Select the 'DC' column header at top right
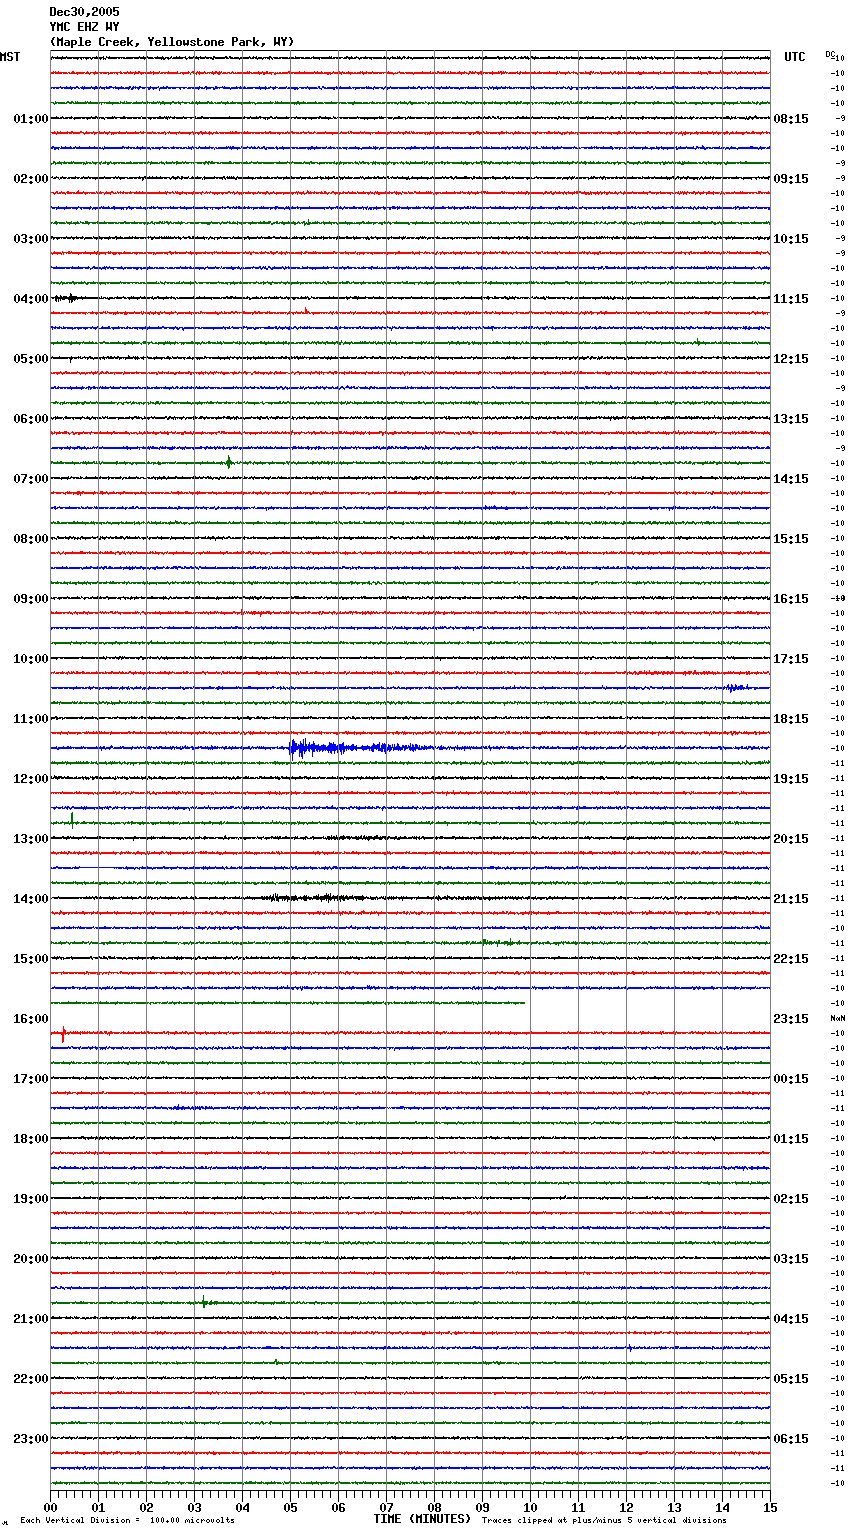This screenshot has height=1534, width=850. (x=830, y=54)
